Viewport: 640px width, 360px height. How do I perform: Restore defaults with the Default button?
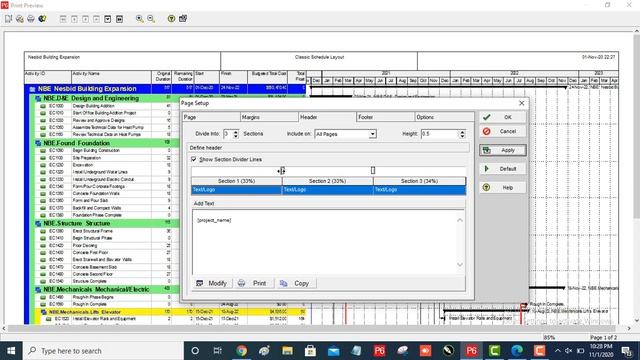[502, 169]
